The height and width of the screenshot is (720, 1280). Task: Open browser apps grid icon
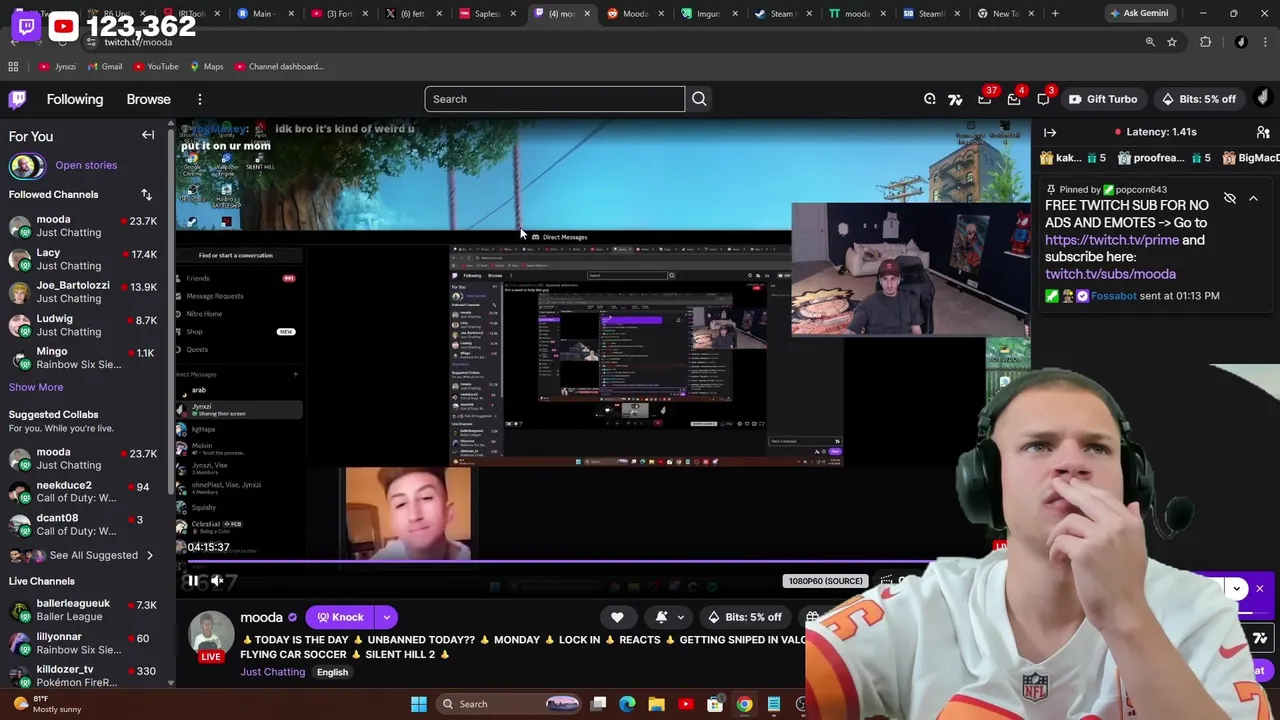(13, 67)
